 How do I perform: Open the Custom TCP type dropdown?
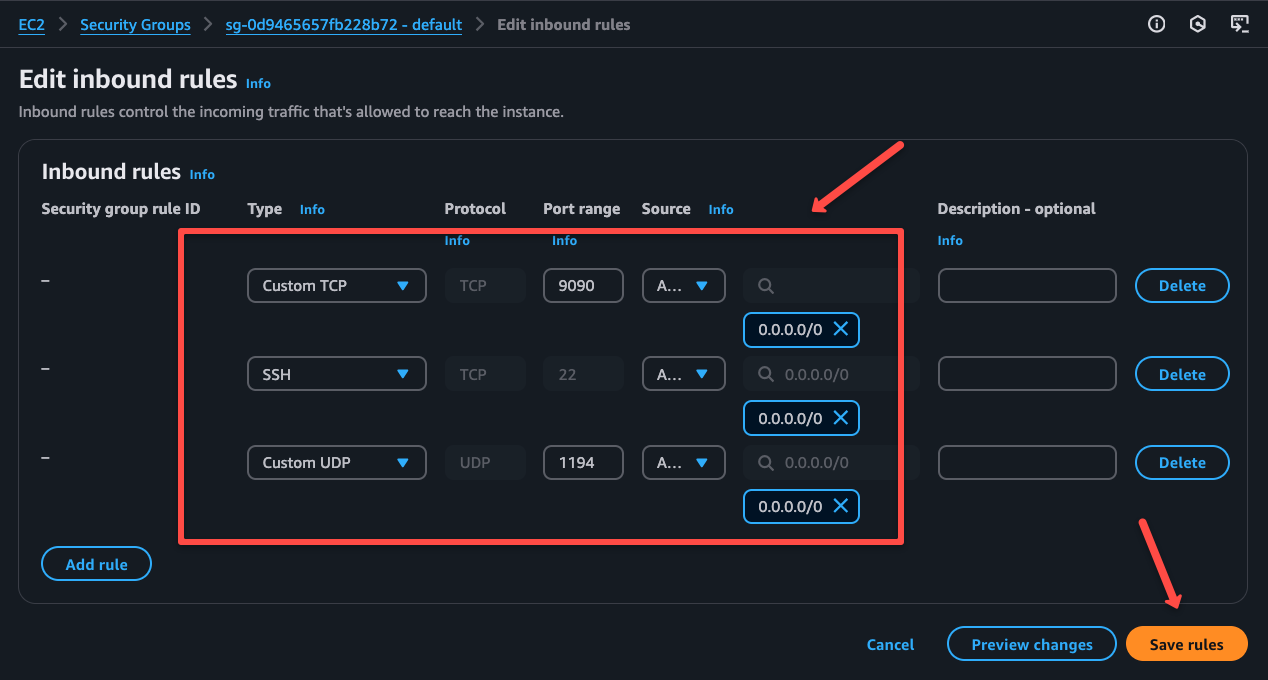coord(336,285)
